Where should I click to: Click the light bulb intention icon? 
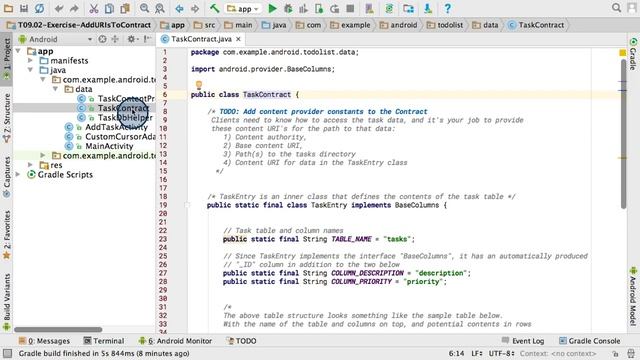tap(199, 85)
